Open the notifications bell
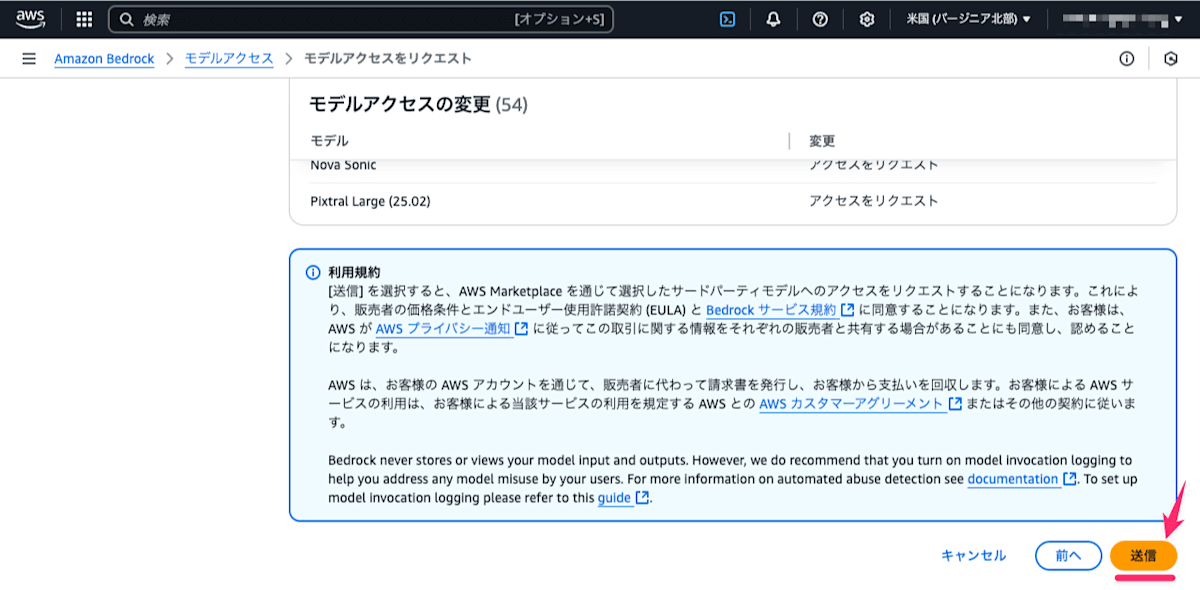Image resolution: width=1200 pixels, height=590 pixels. [773, 19]
